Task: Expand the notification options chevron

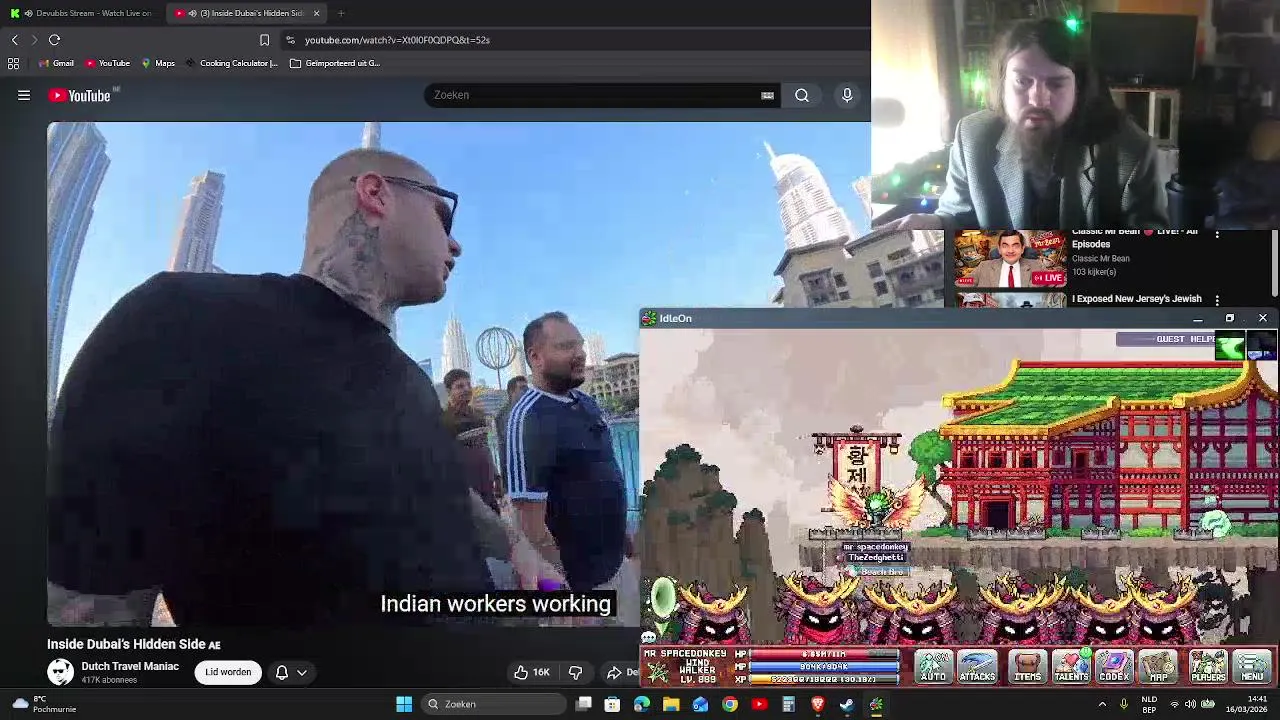Action: coord(302,673)
